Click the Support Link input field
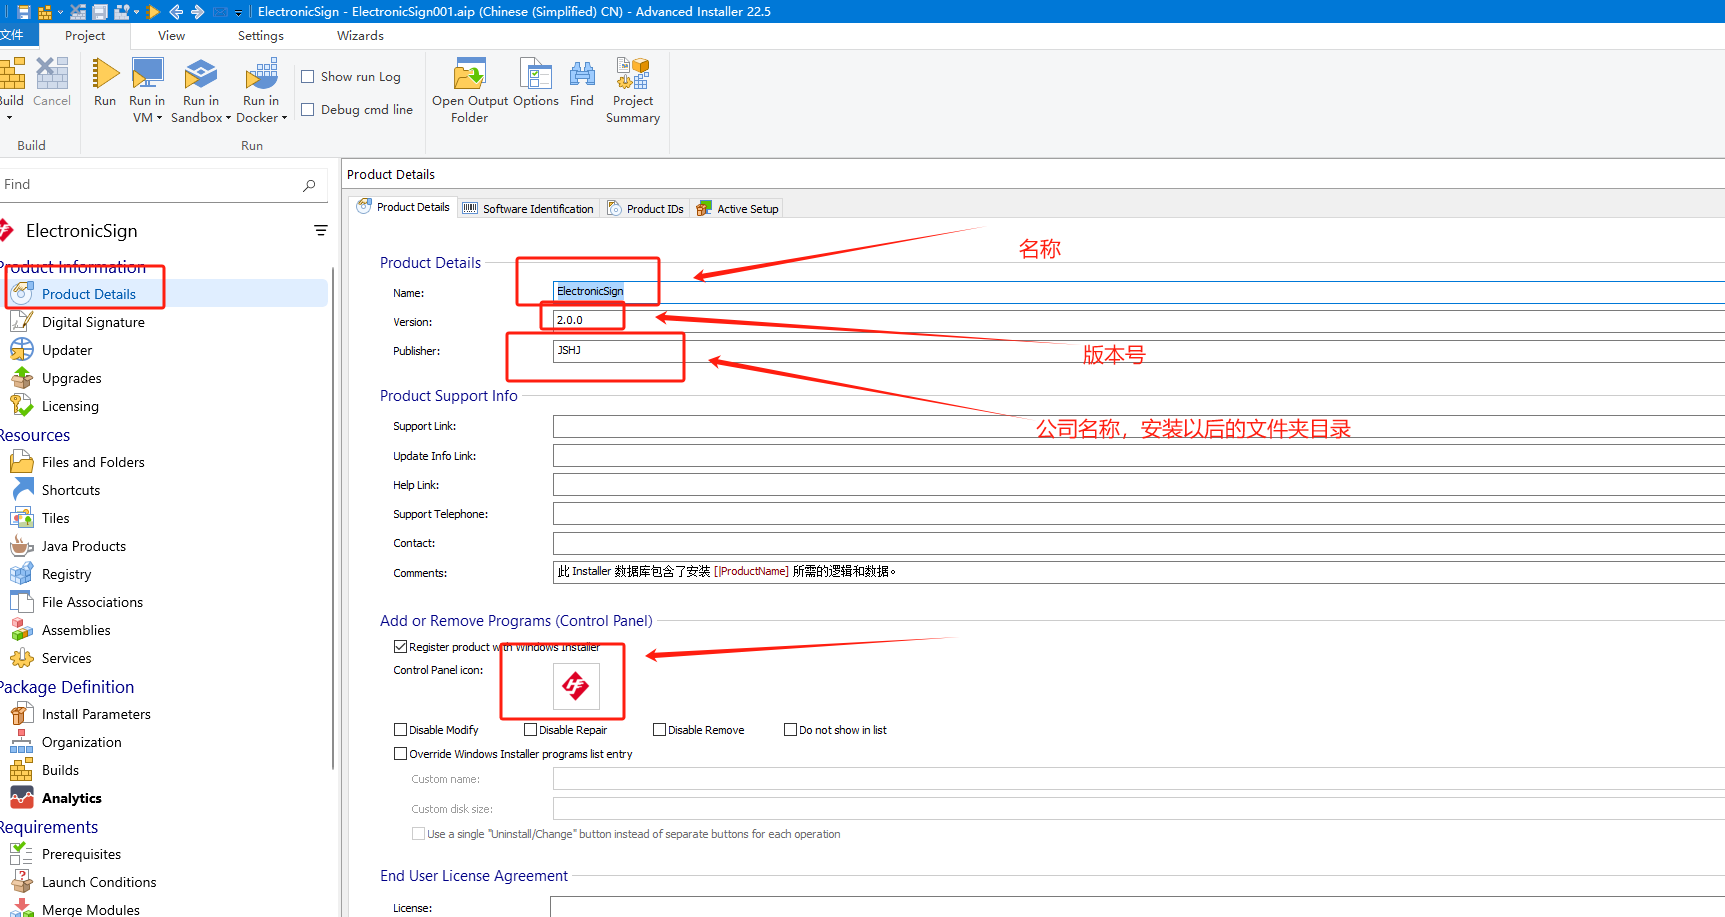This screenshot has width=1725, height=917. 1138,427
